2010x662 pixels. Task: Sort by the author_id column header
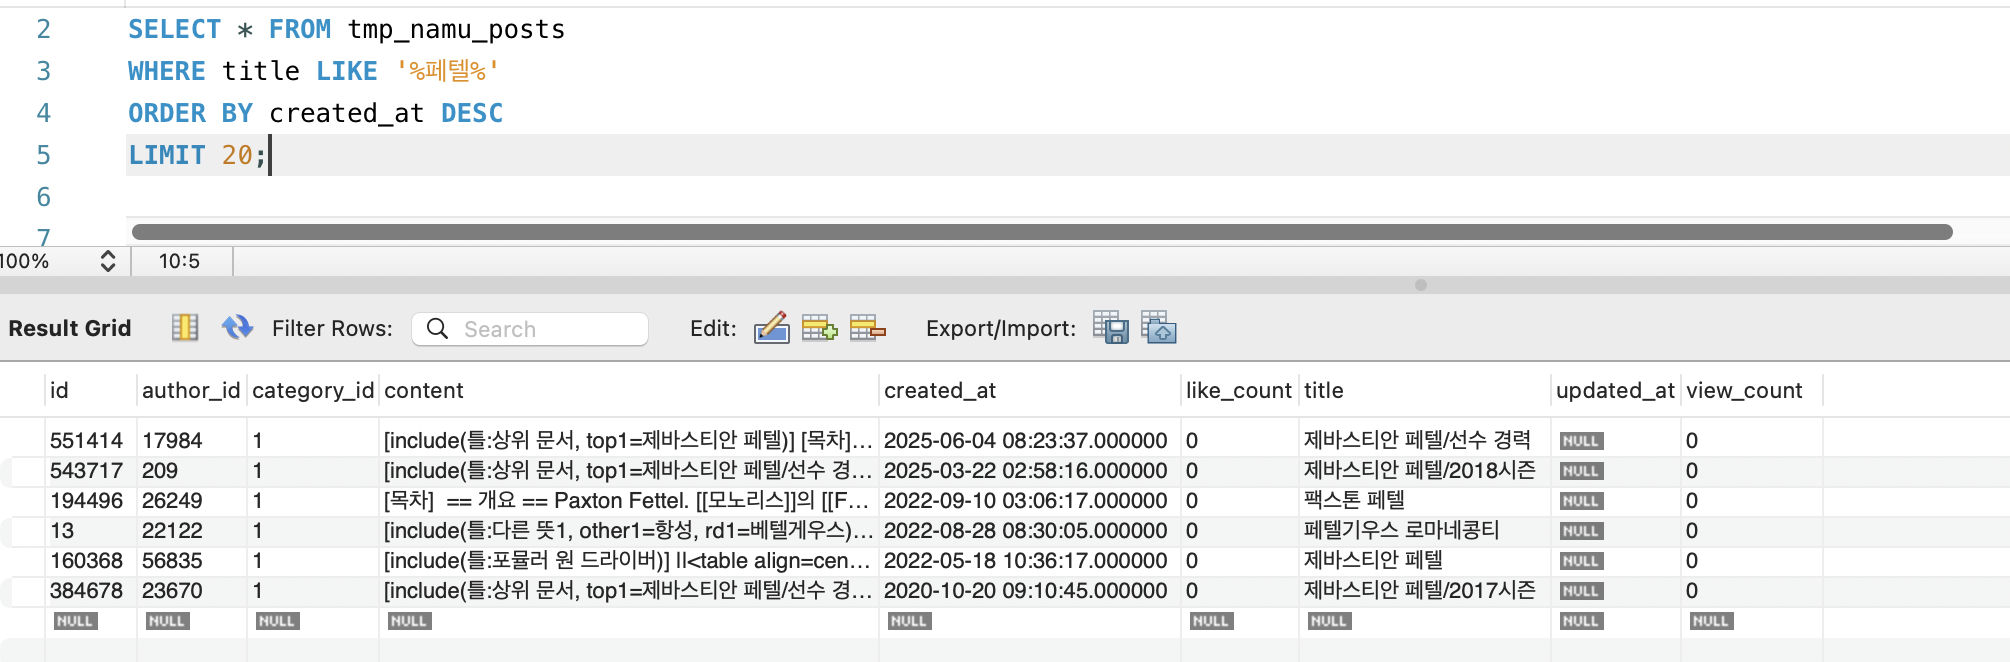191,391
